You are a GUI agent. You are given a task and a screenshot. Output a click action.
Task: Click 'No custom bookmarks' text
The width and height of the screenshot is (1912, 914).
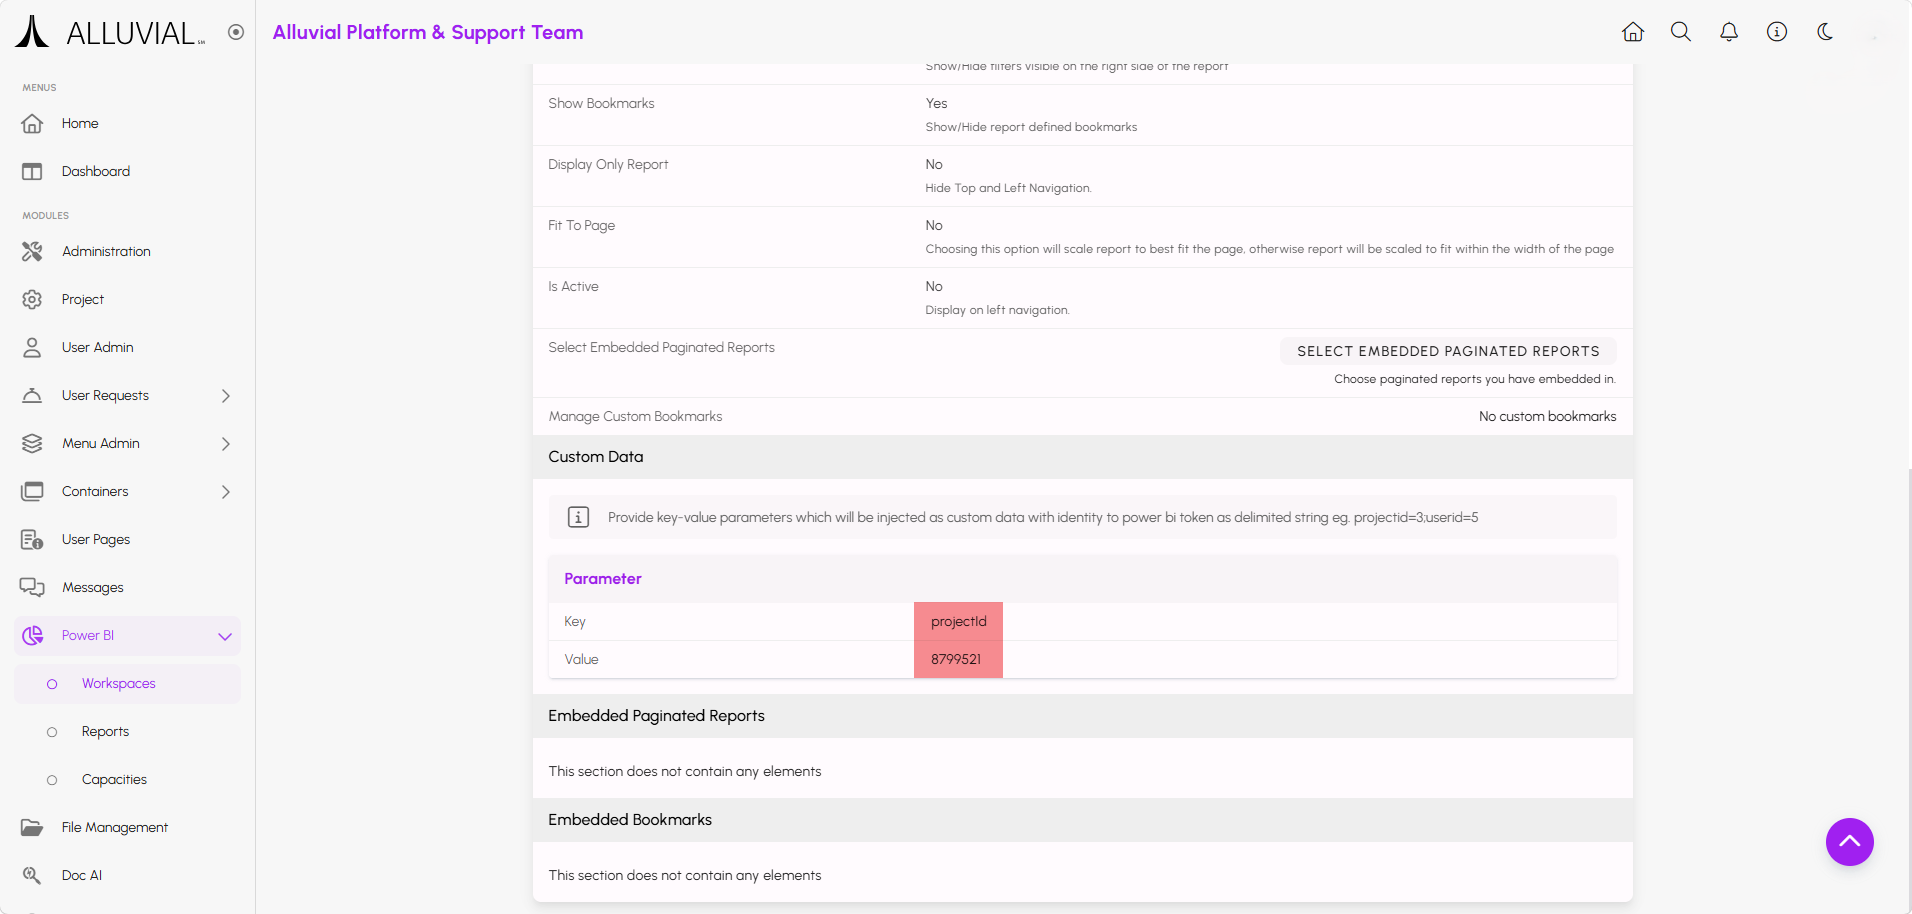1547,416
